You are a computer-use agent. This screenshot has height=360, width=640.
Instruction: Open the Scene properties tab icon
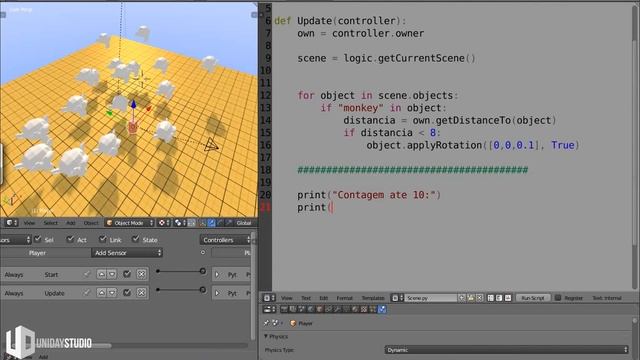[301, 309]
